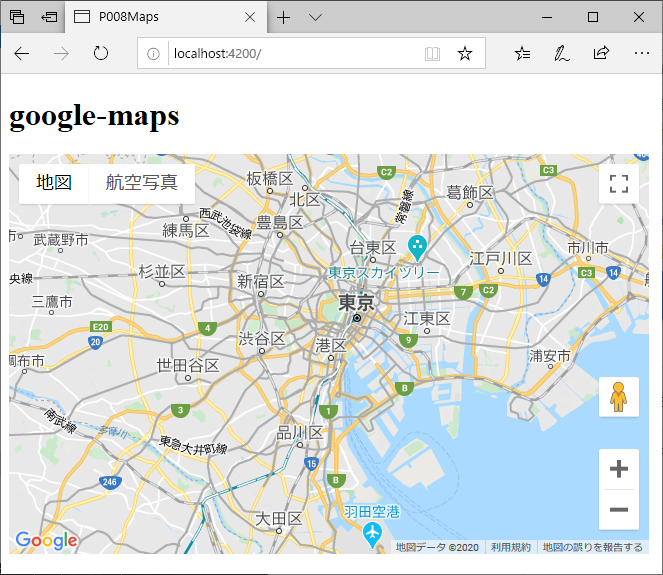Click the share page icon
The height and width of the screenshot is (575, 663).
pyautogui.click(x=601, y=53)
